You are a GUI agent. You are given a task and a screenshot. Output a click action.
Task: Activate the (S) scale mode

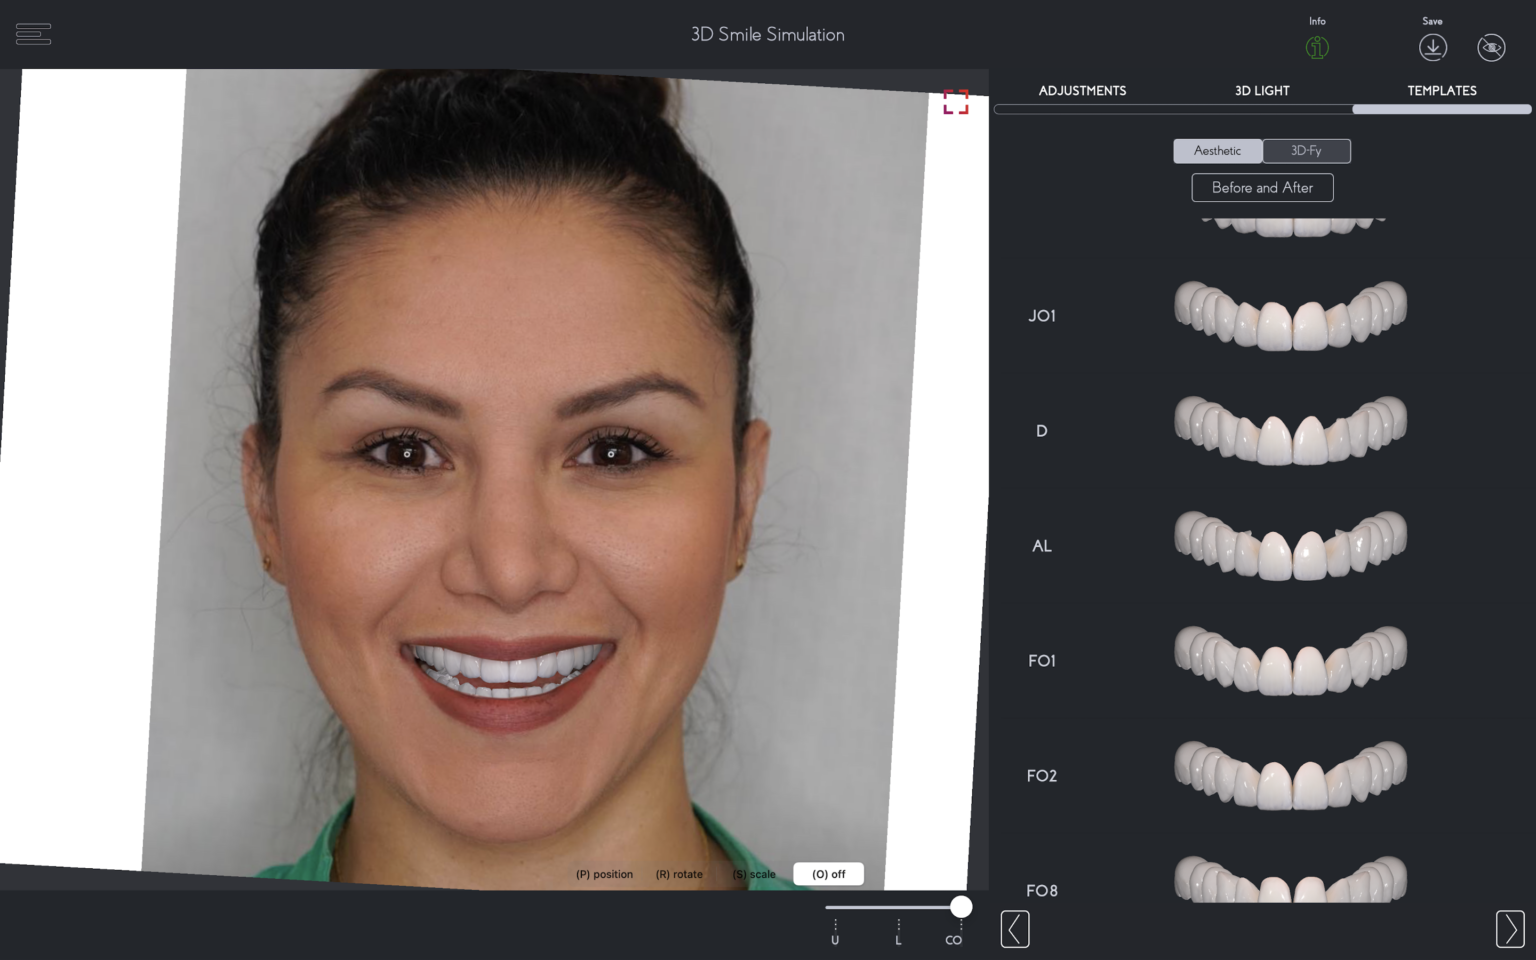coord(754,874)
